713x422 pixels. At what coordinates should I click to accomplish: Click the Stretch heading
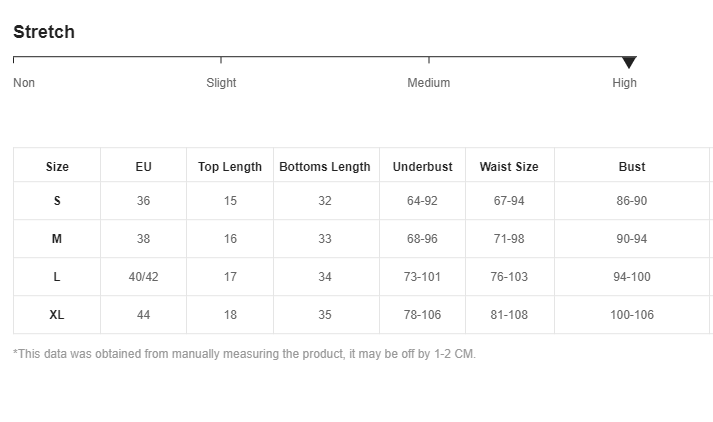(x=44, y=32)
